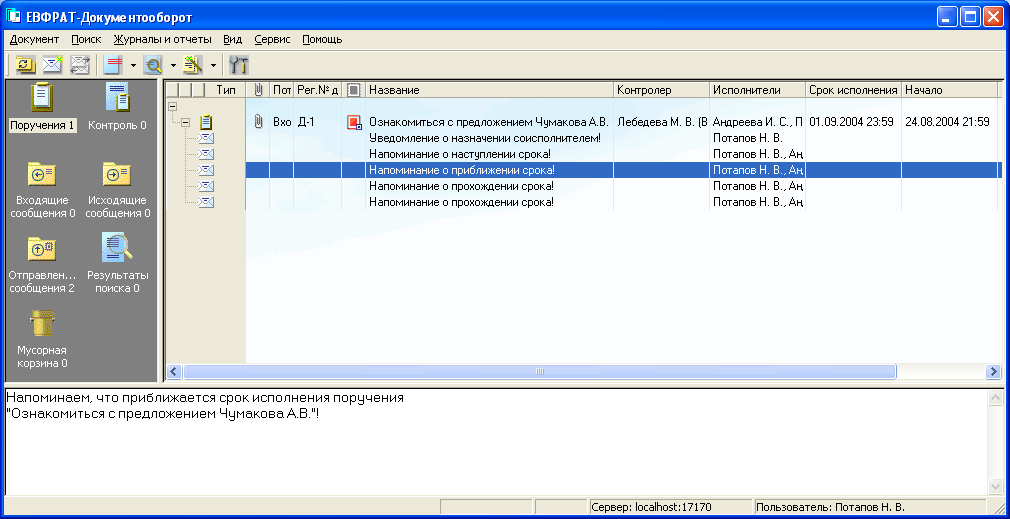Sort by Рег.№ д column header
Image resolution: width=1010 pixels, height=519 pixels.
pos(318,90)
